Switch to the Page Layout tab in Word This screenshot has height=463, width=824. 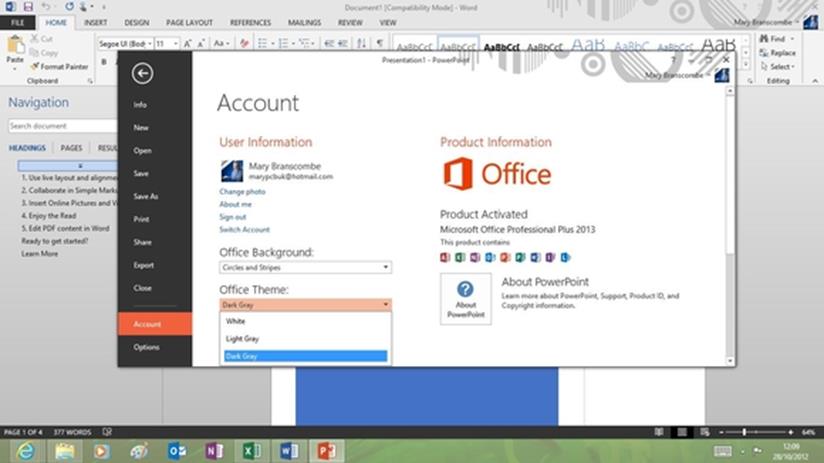point(189,23)
